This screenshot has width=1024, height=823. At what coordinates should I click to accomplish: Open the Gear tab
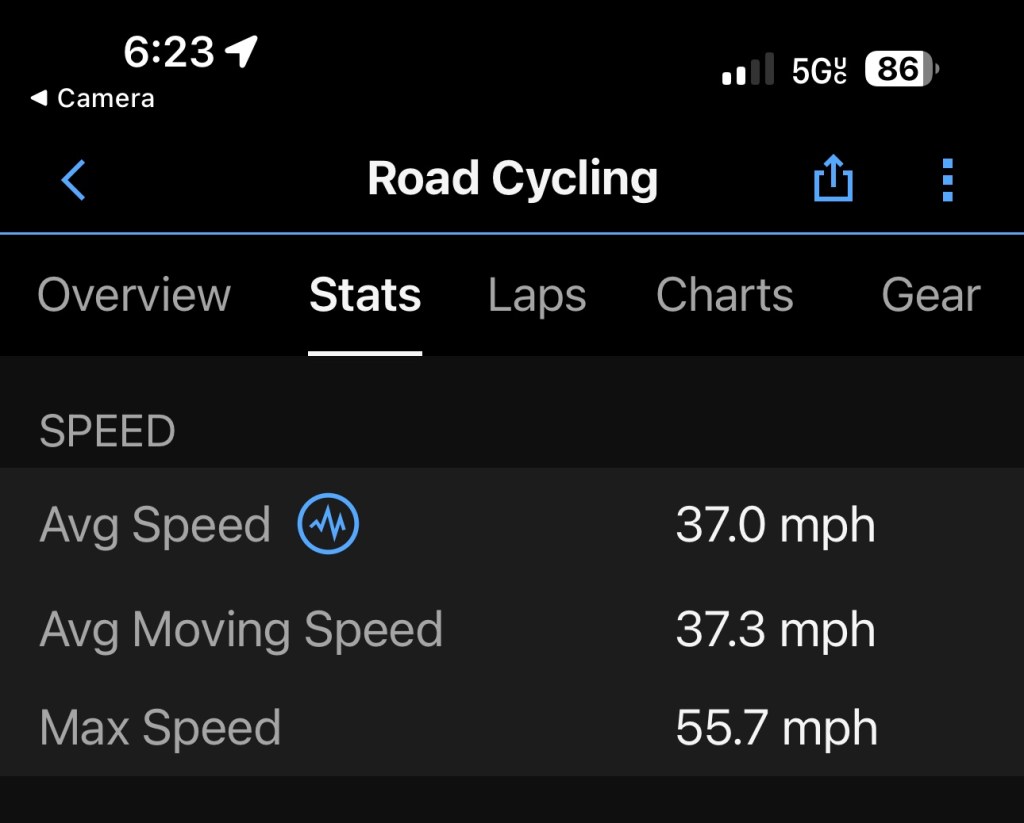[x=930, y=295]
